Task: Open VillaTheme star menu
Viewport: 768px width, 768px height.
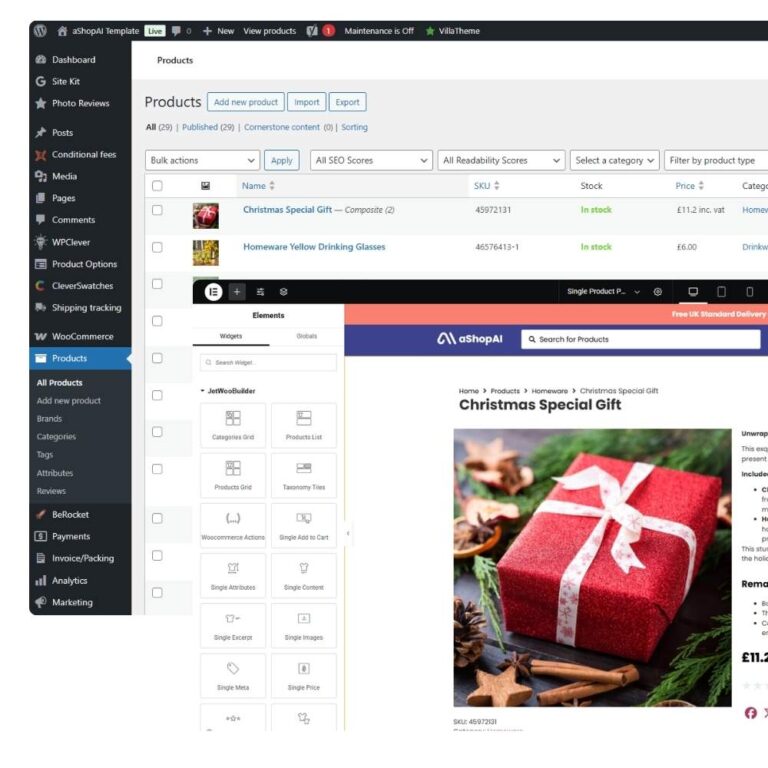Action: tap(453, 31)
